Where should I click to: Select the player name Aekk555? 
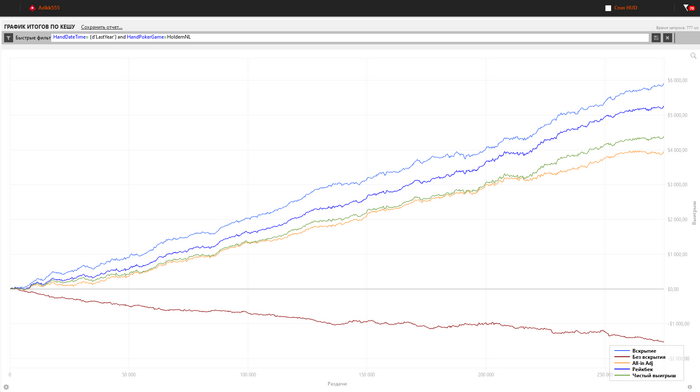click(x=49, y=8)
